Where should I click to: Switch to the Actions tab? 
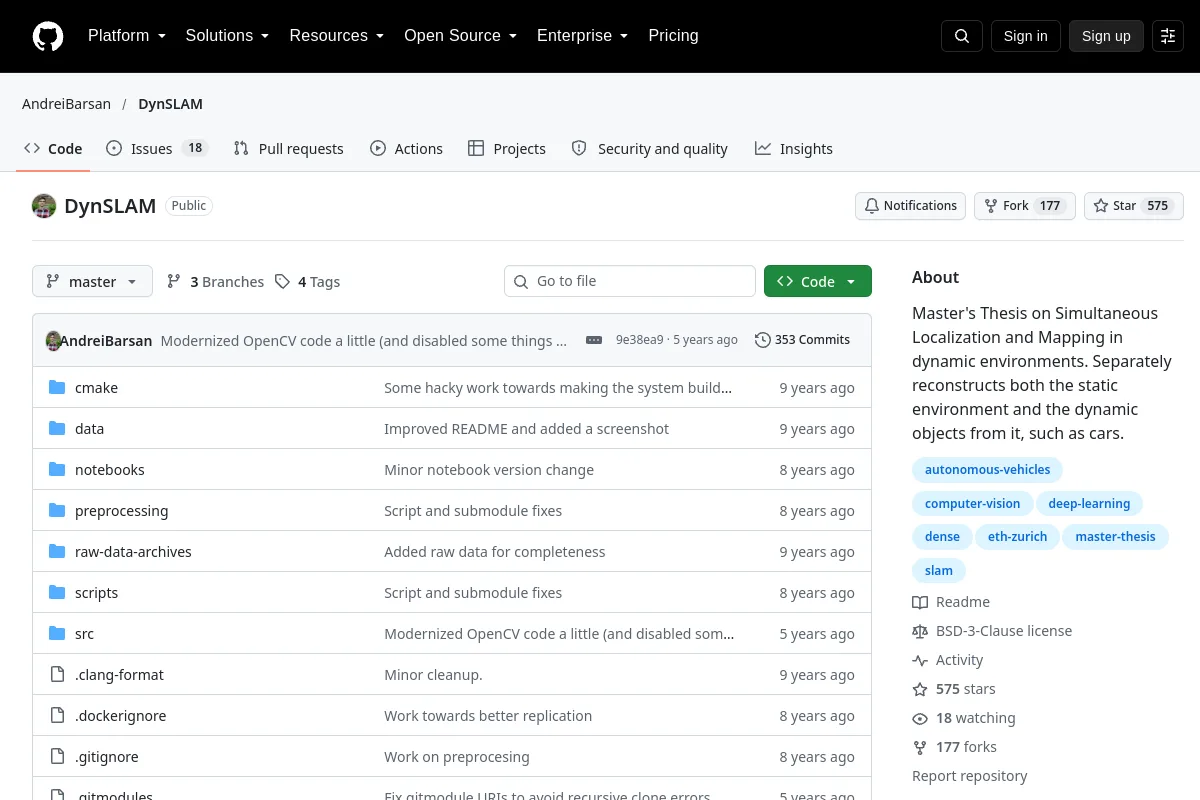[x=406, y=148]
